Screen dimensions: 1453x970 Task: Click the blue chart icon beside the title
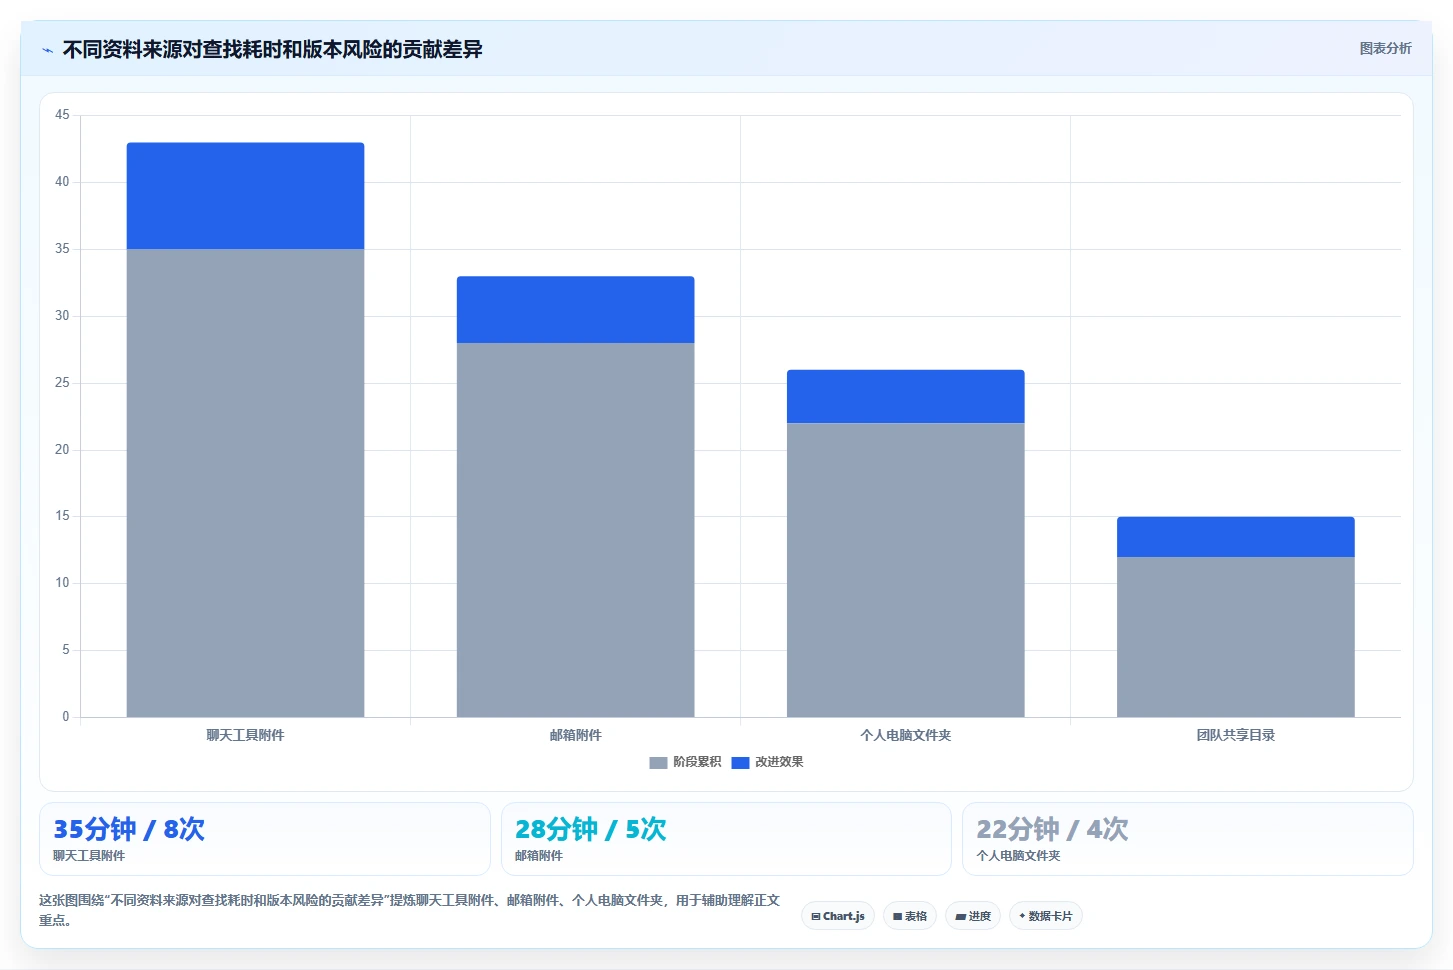(x=47, y=50)
